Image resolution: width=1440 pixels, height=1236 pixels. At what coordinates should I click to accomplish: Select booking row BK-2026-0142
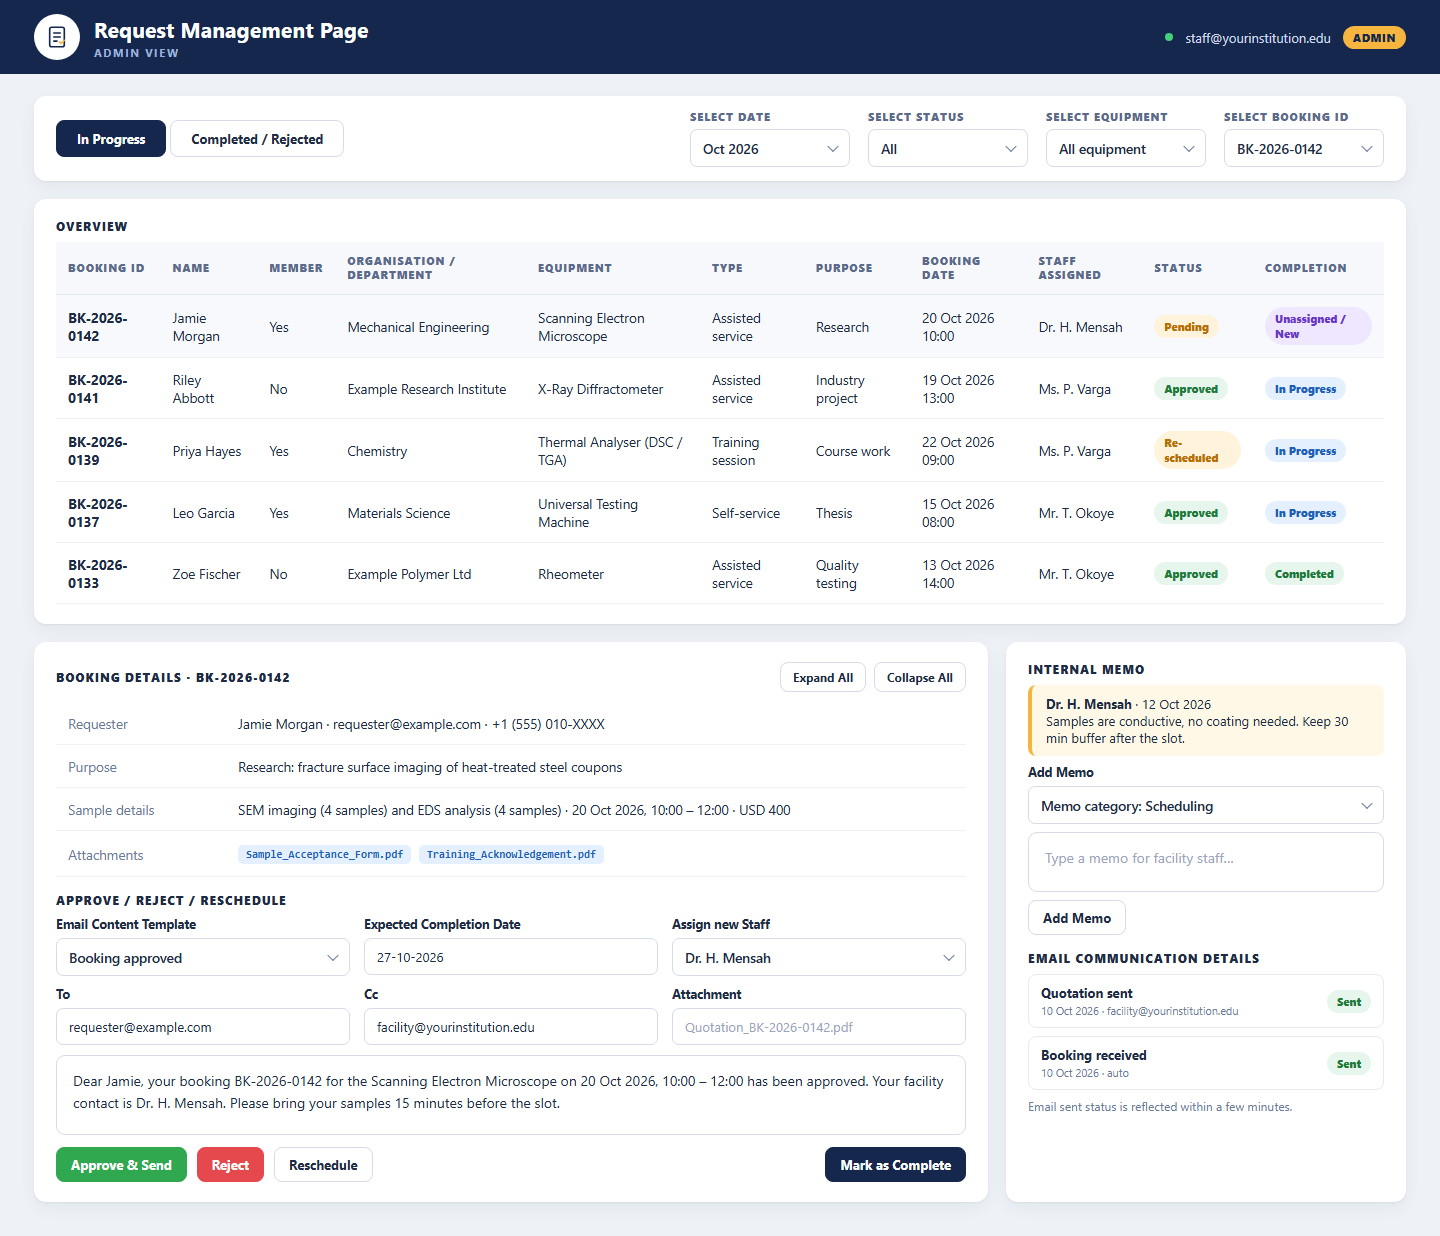click(x=720, y=327)
